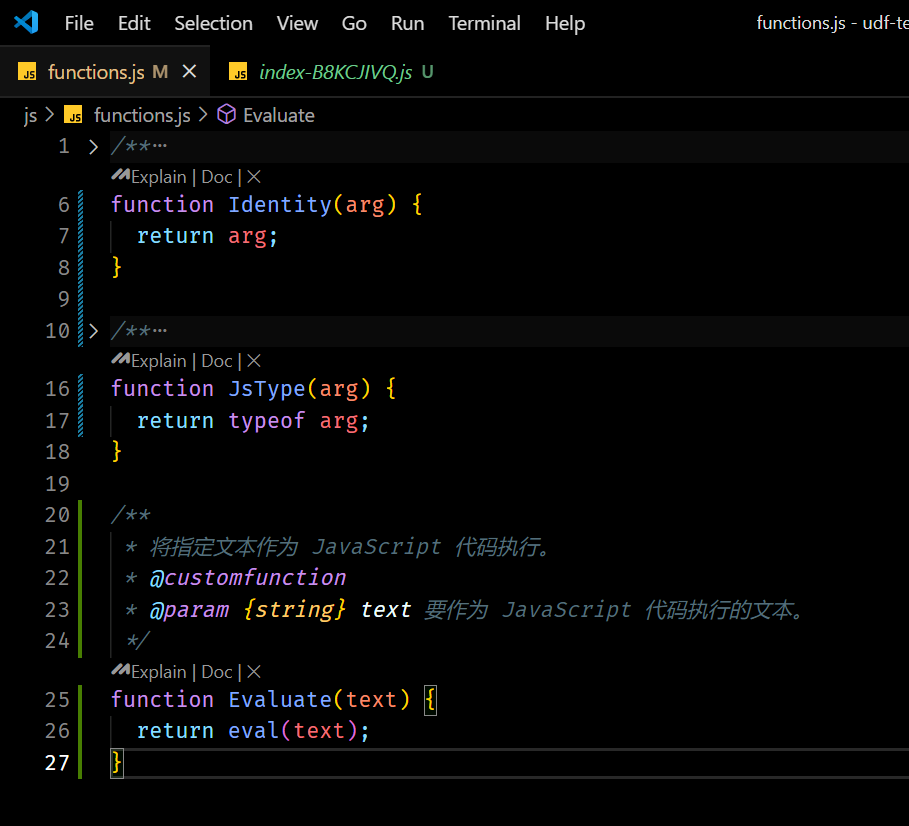
Task: Click Explain above the Identity function
Action: (x=159, y=177)
